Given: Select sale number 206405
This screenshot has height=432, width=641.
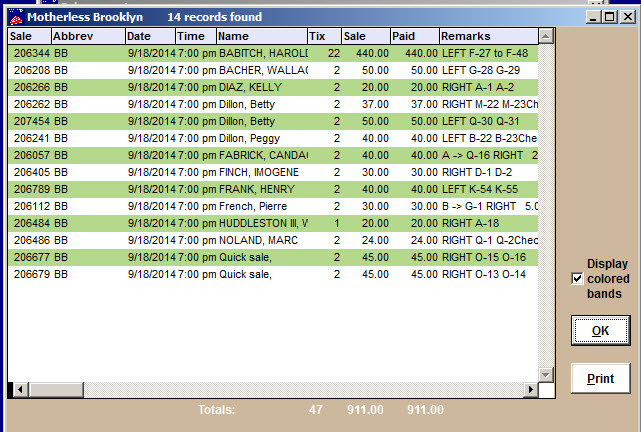Looking at the screenshot, I should [32, 172].
